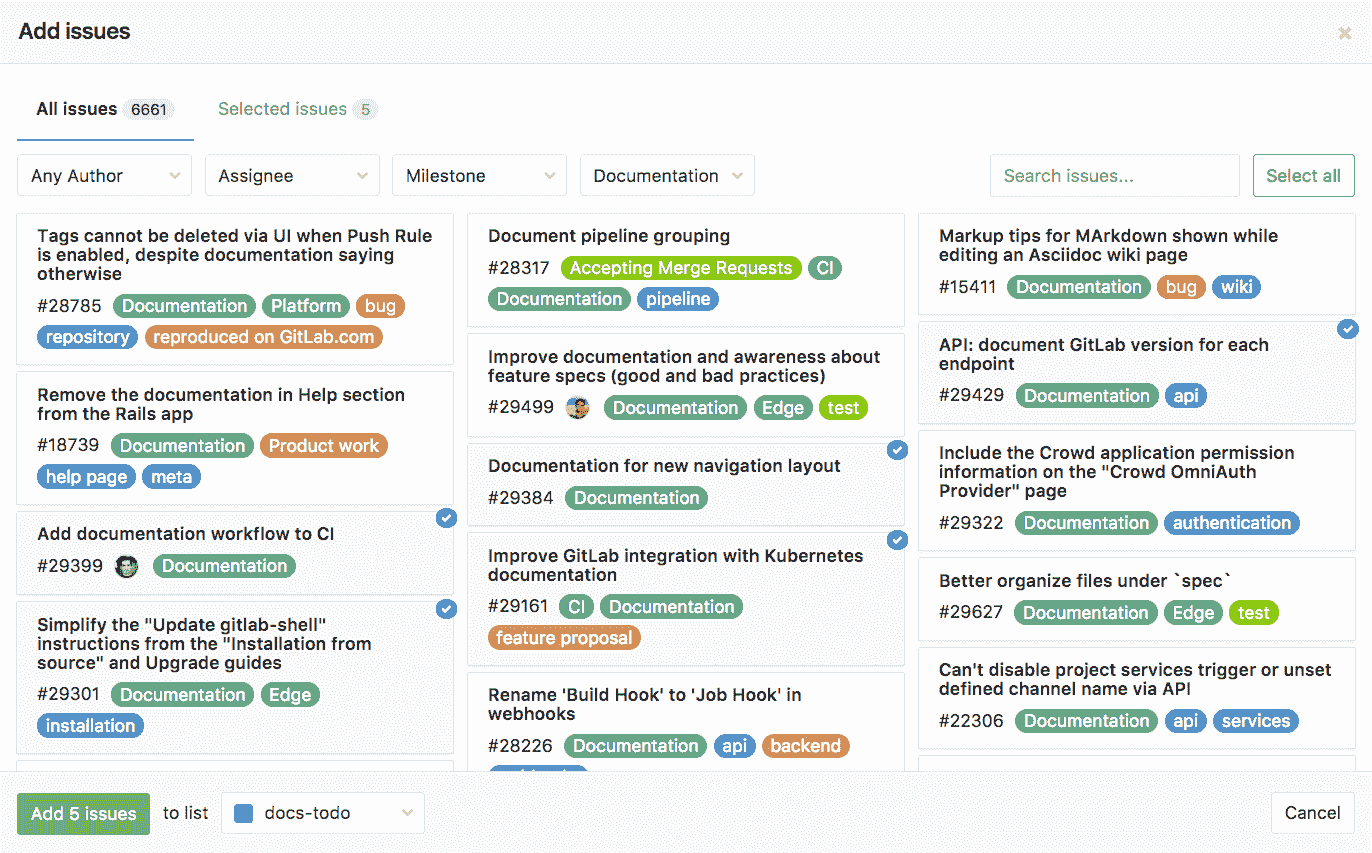This screenshot has height=853, width=1372.
Task: Click the Search issues input field
Action: coord(1114,175)
